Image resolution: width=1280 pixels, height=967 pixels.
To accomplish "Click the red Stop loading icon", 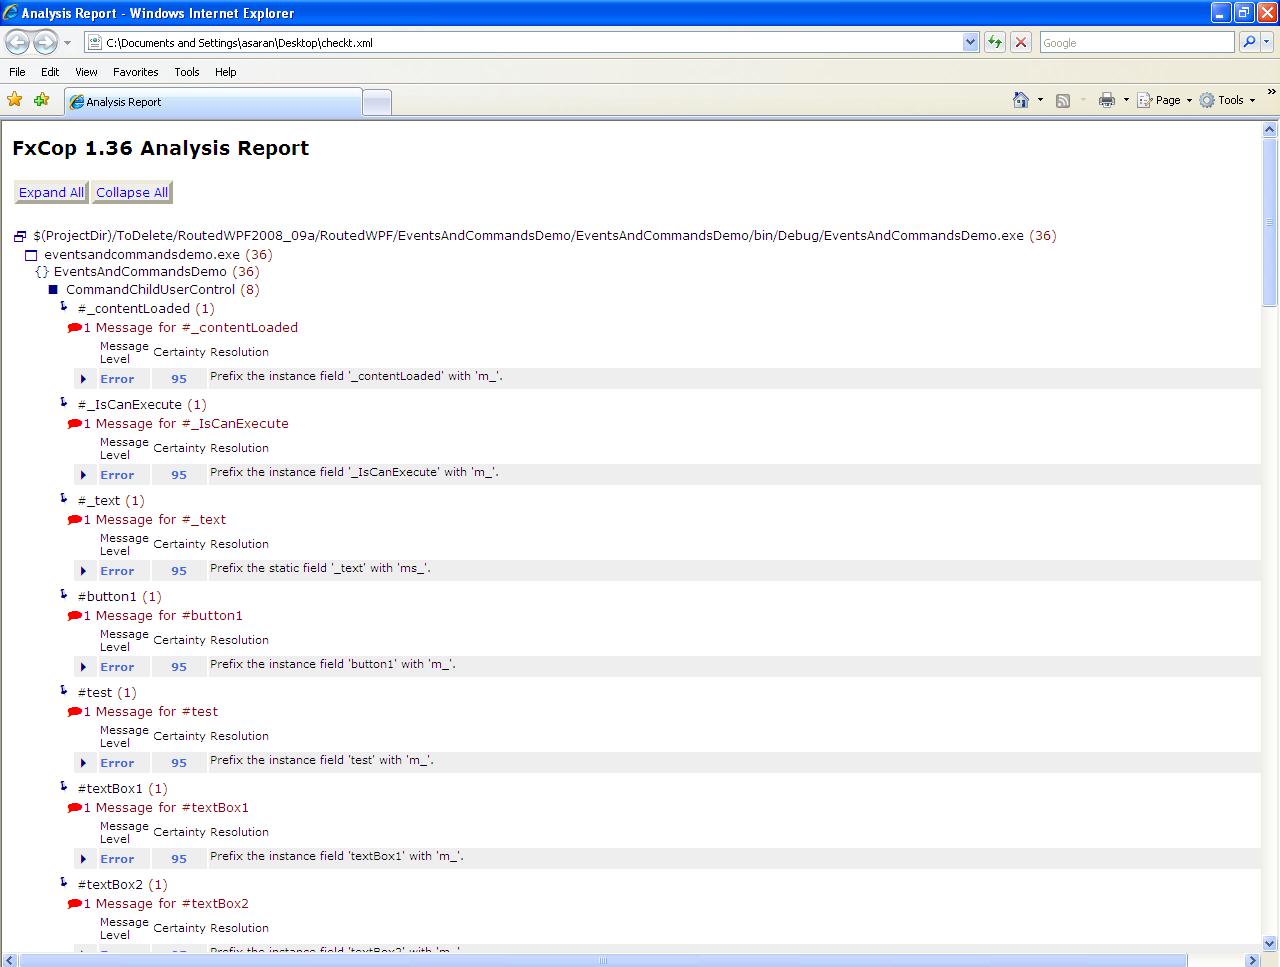I will tap(1021, 42).
